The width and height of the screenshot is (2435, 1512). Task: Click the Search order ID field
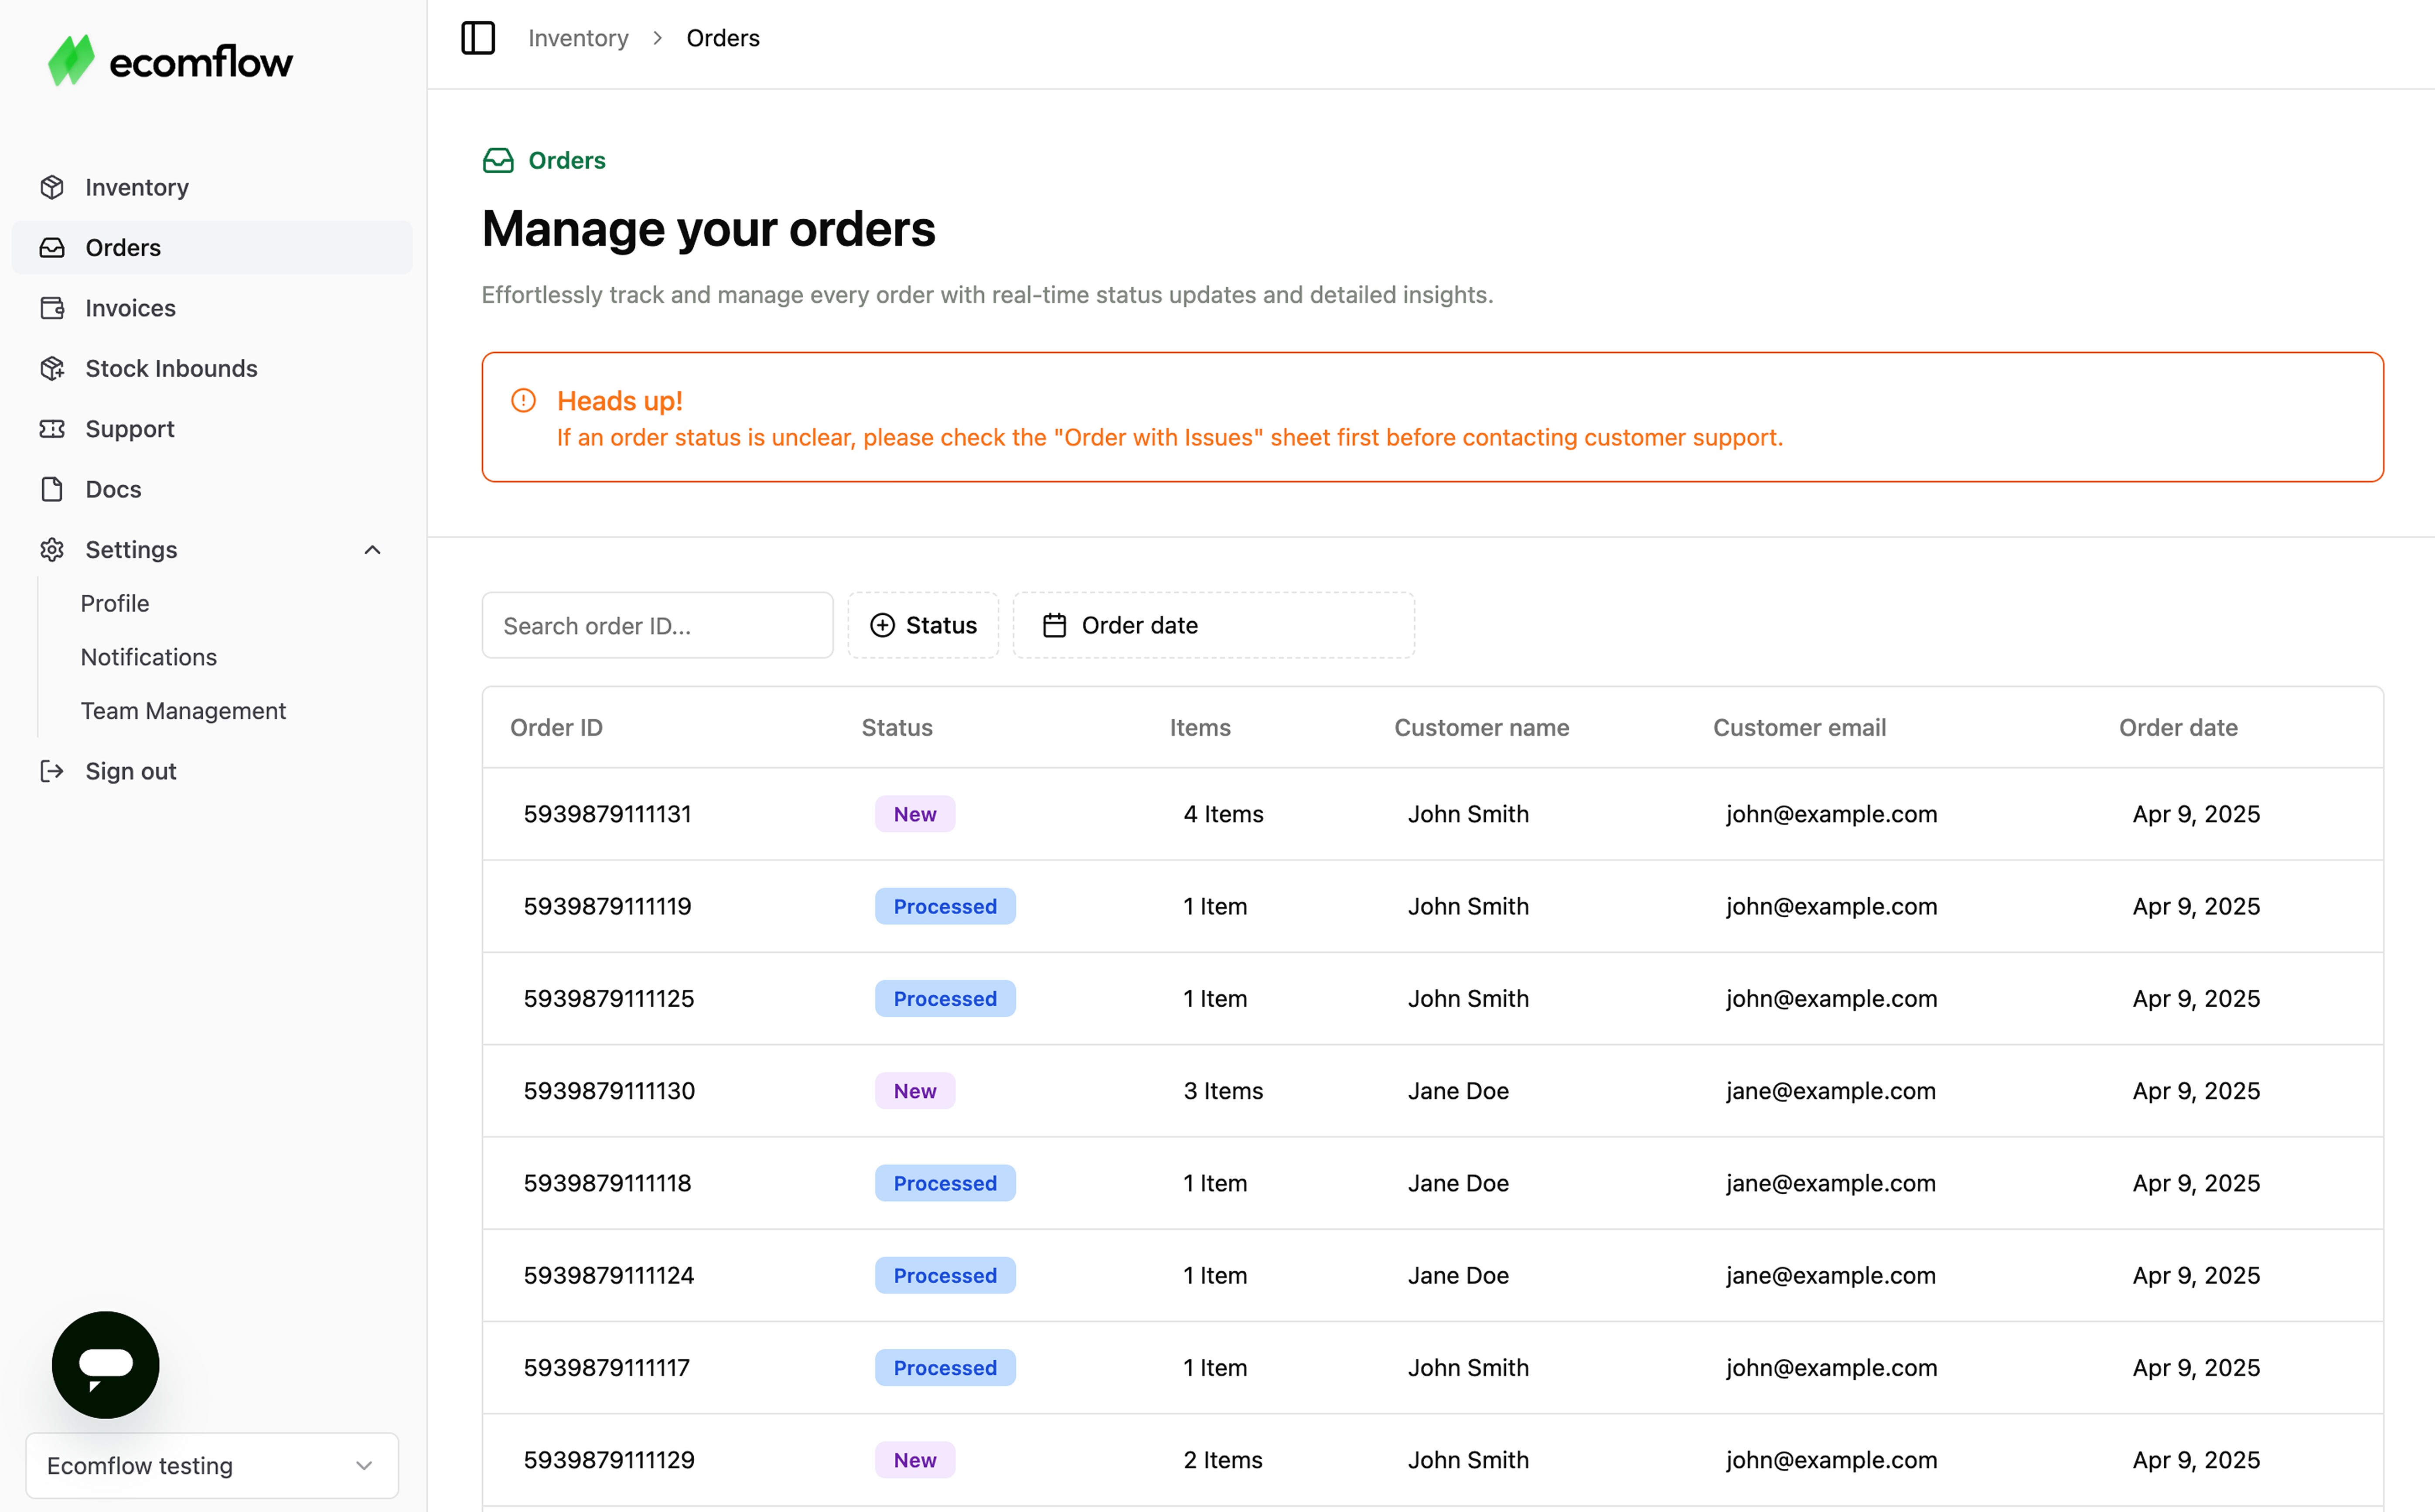point(657,625)
